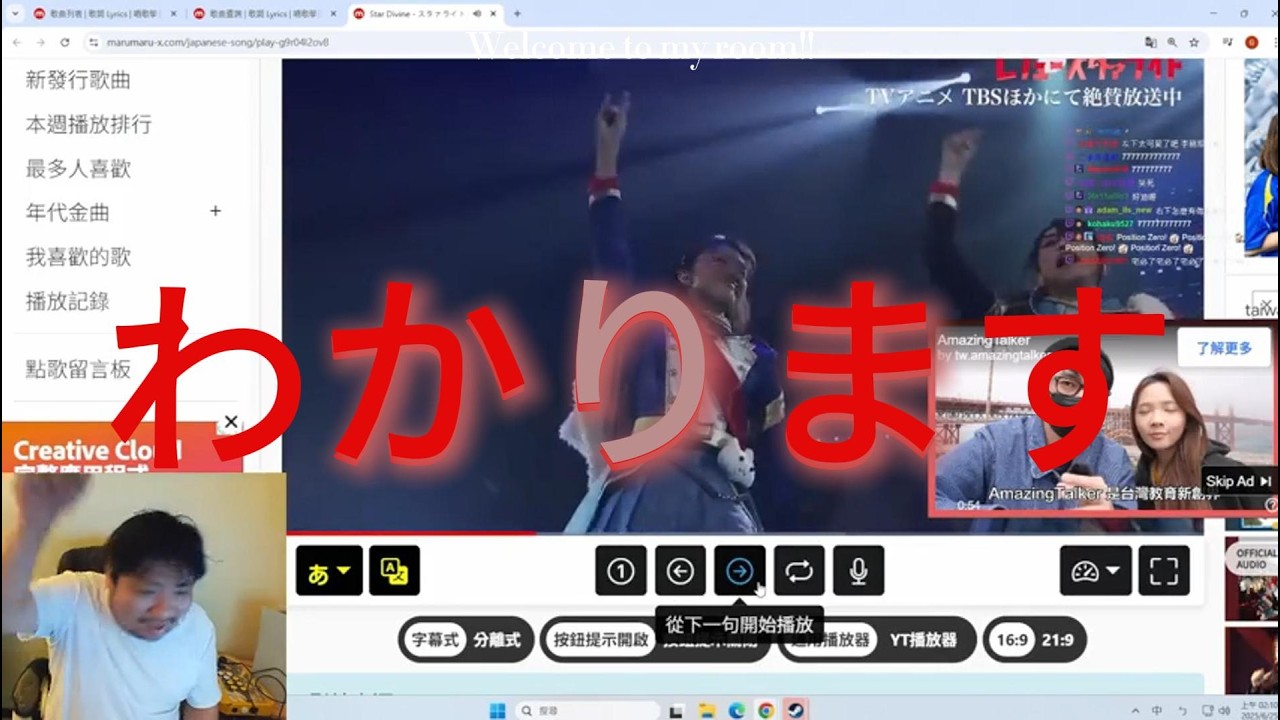This screenshot has height=720, width=1280.
Task: Reload the current page
Action: (x=65, y=42)
